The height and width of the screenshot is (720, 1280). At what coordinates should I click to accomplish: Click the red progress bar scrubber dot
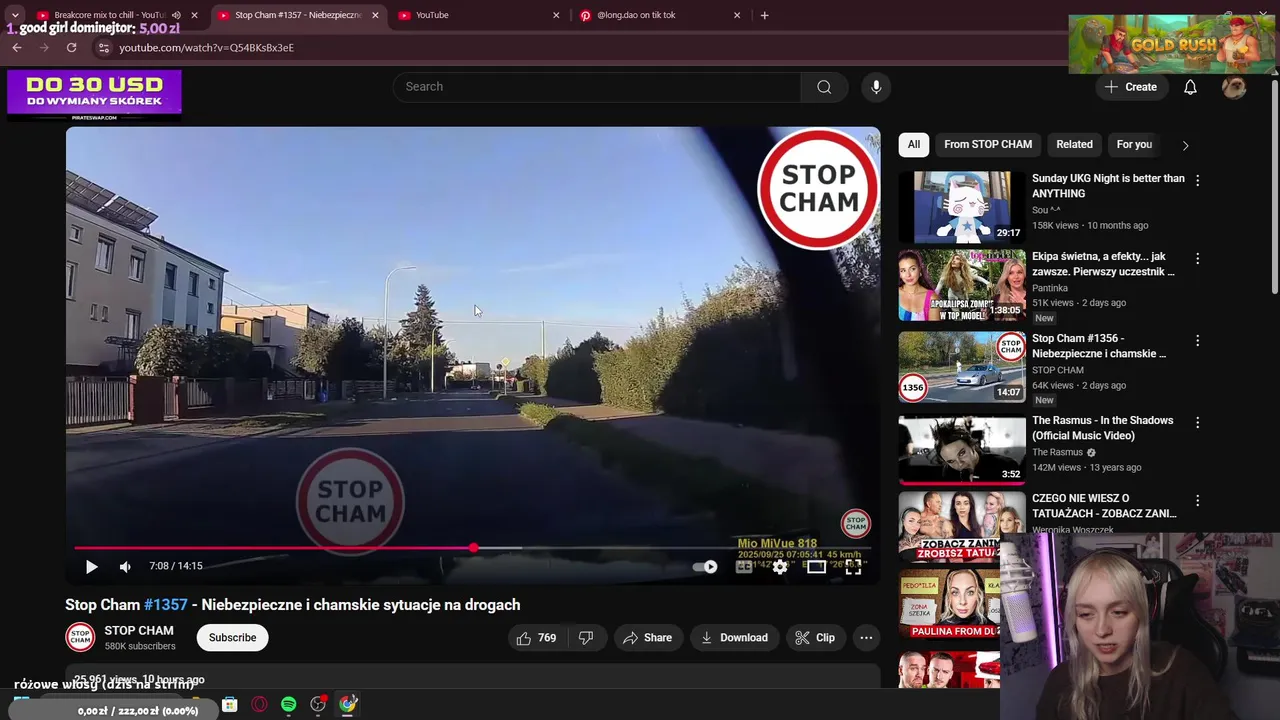pyautogui.click(x=473, y=548)
